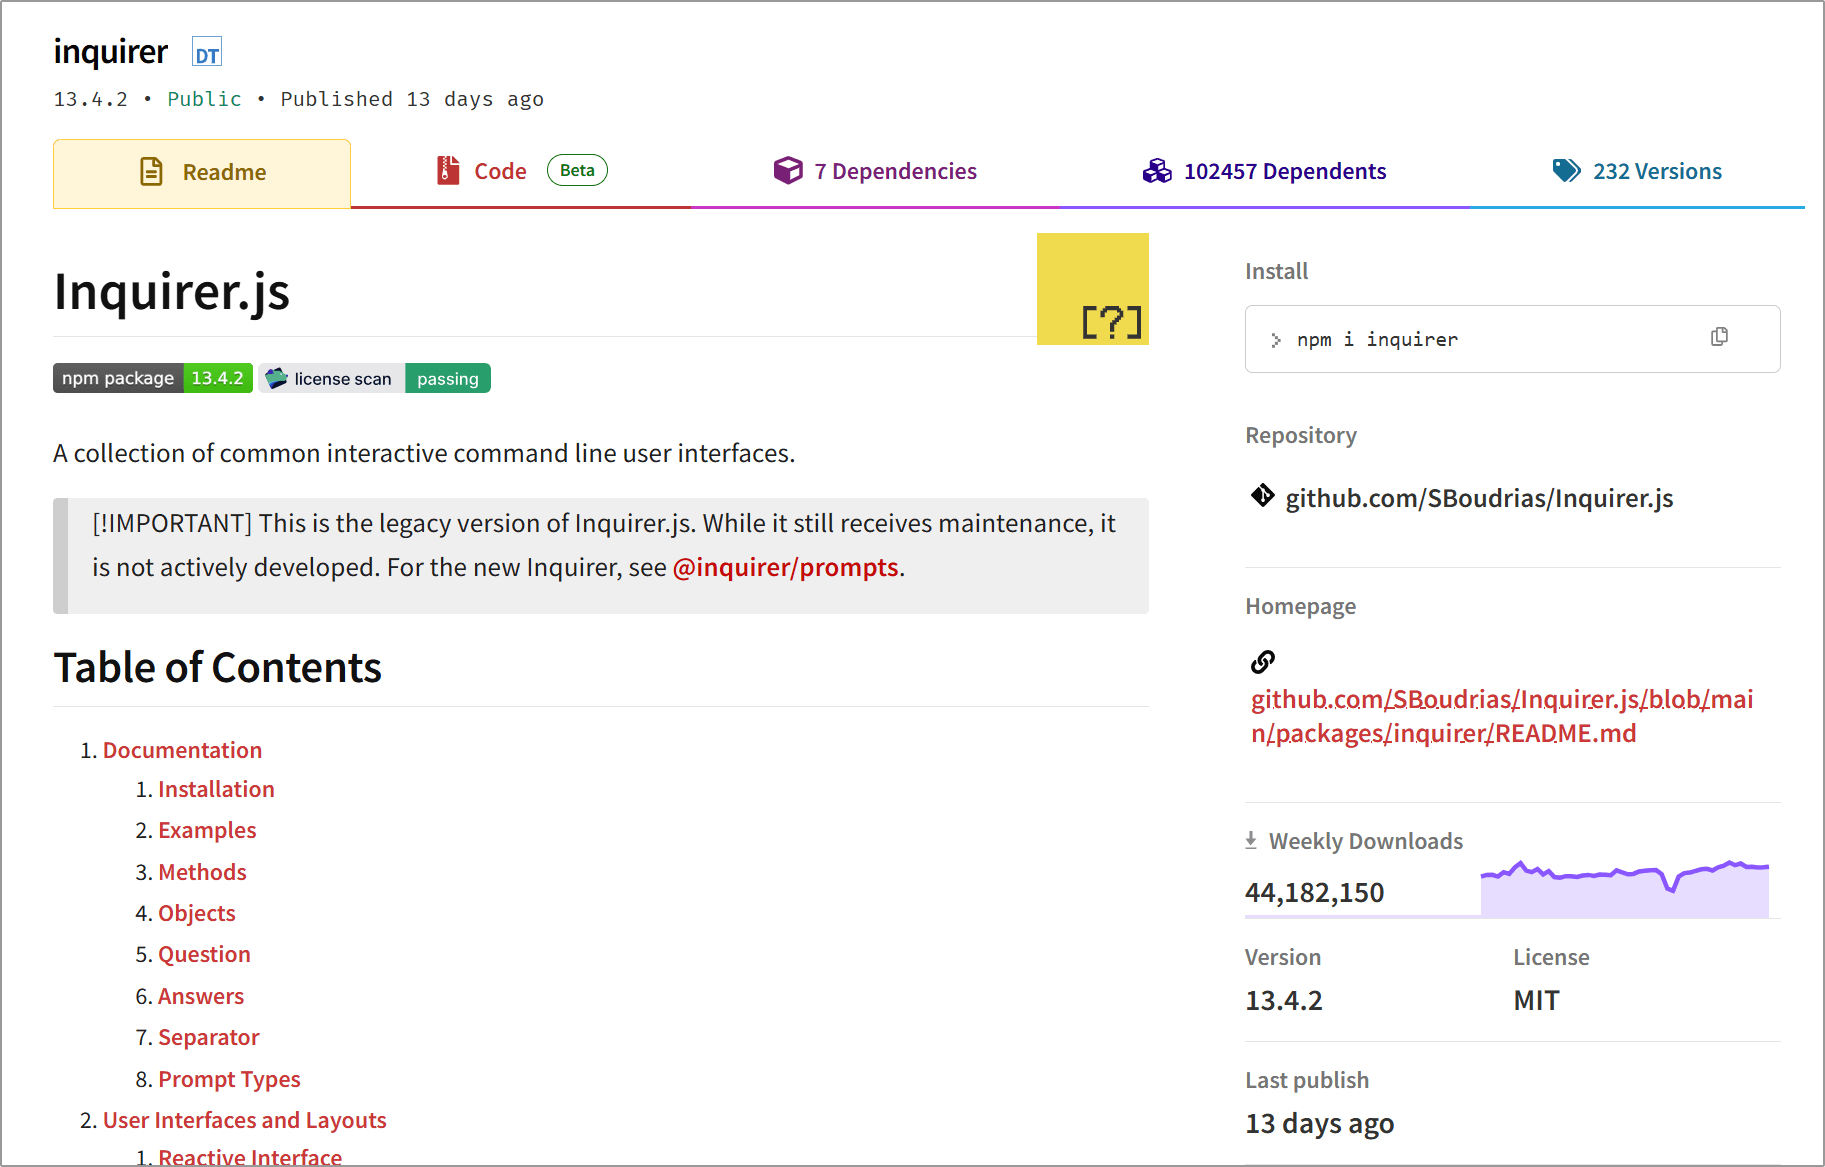Click the 13.4.2 value under Version
Viewport: 1825px width, 1167px height.
pos(1284,1000)
